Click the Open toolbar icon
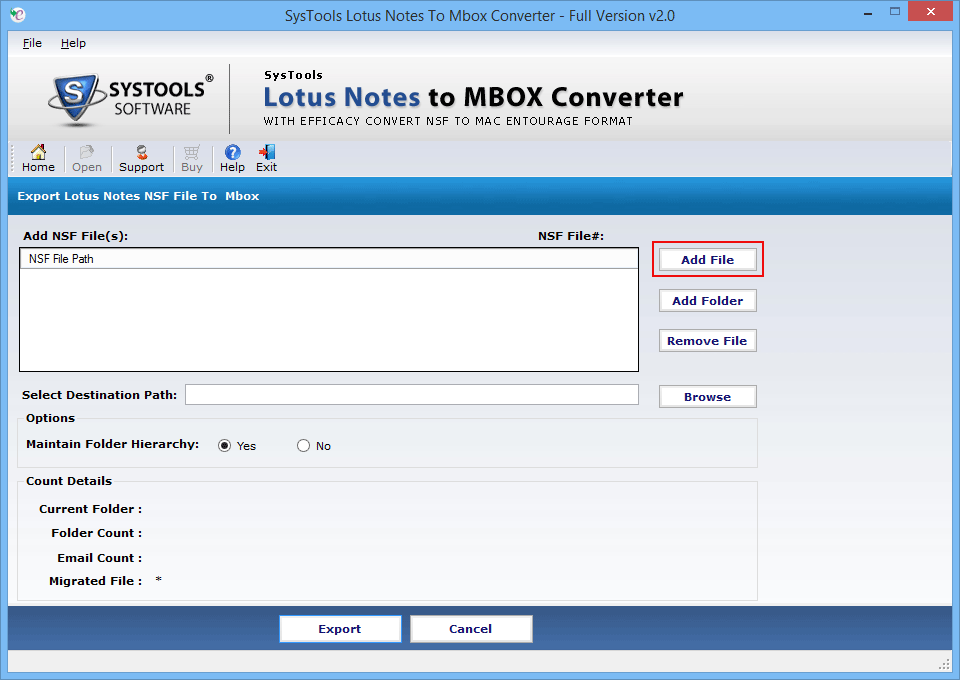Screen dimensions: 960x680 click(x=86, y=159)
